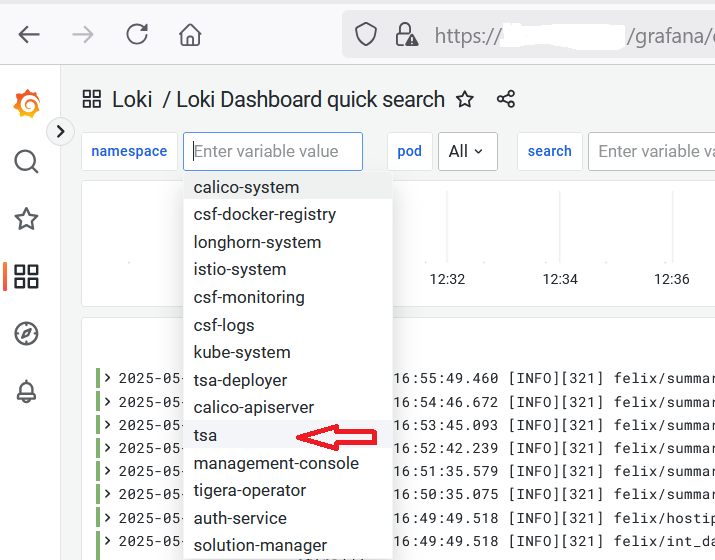Open Grafana search magnifier icon
Image resolution: width=715 pixels, height=560 pixels.
26,161
